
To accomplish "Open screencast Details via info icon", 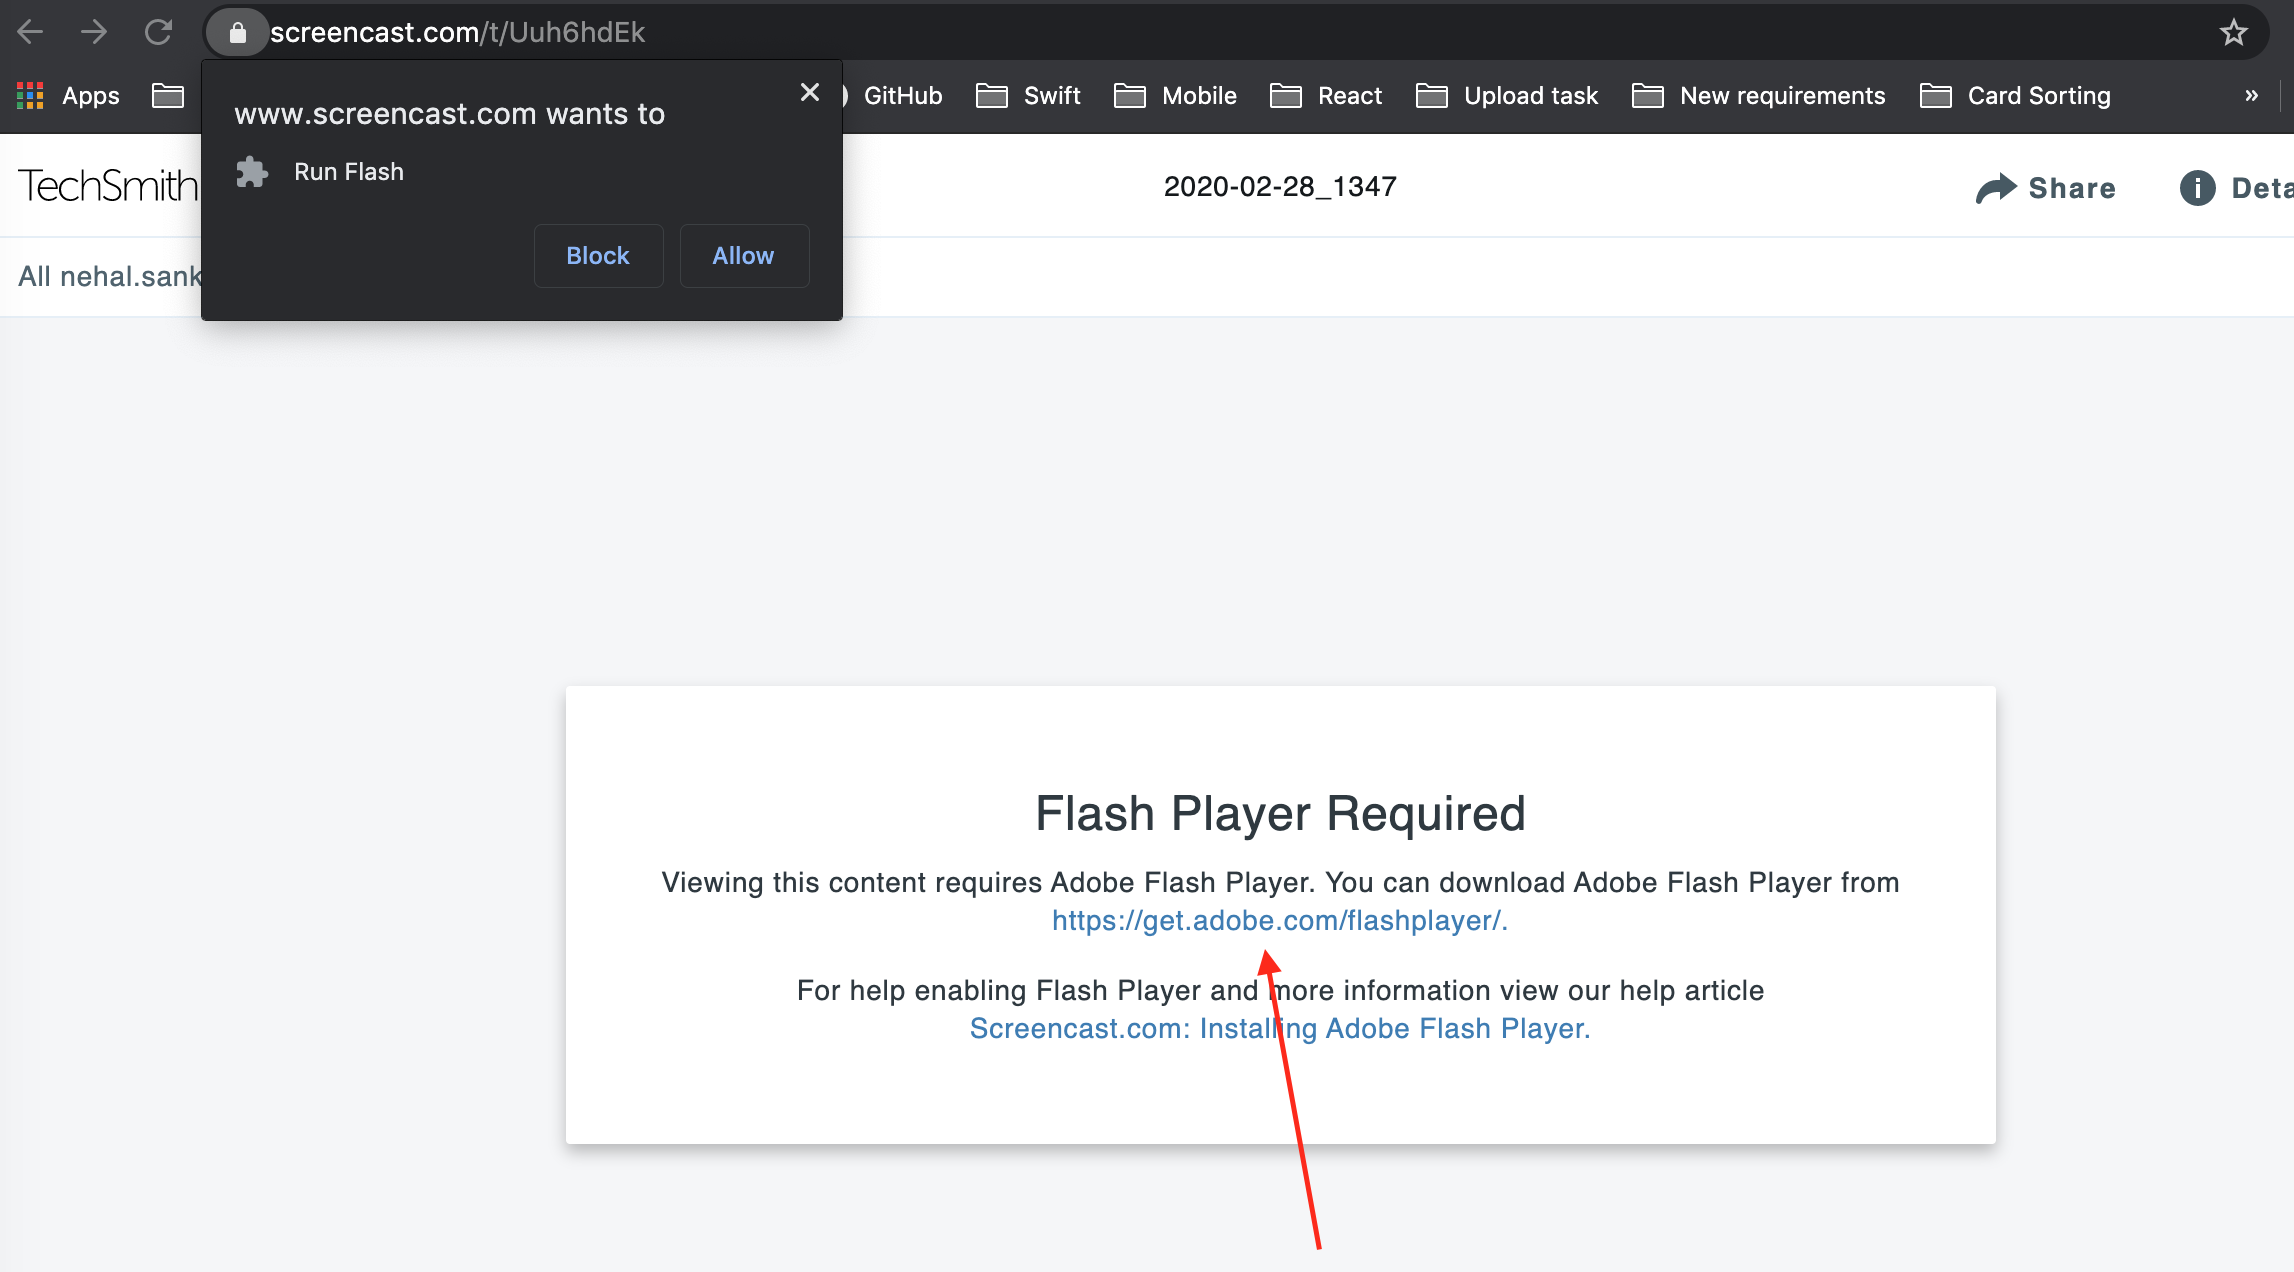I will click(2197, 187).
